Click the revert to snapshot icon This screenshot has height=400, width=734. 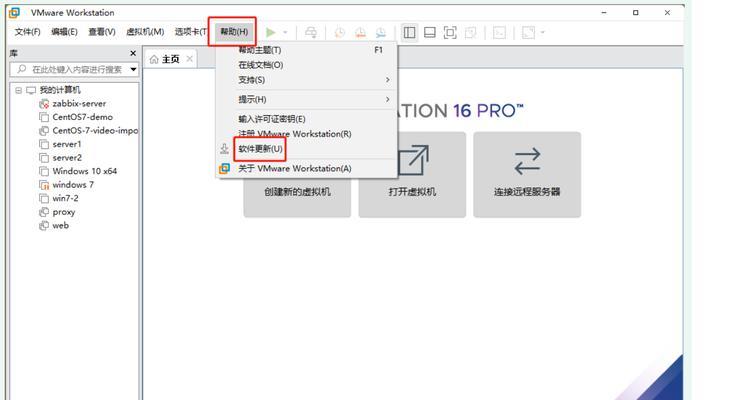[360, 32]
